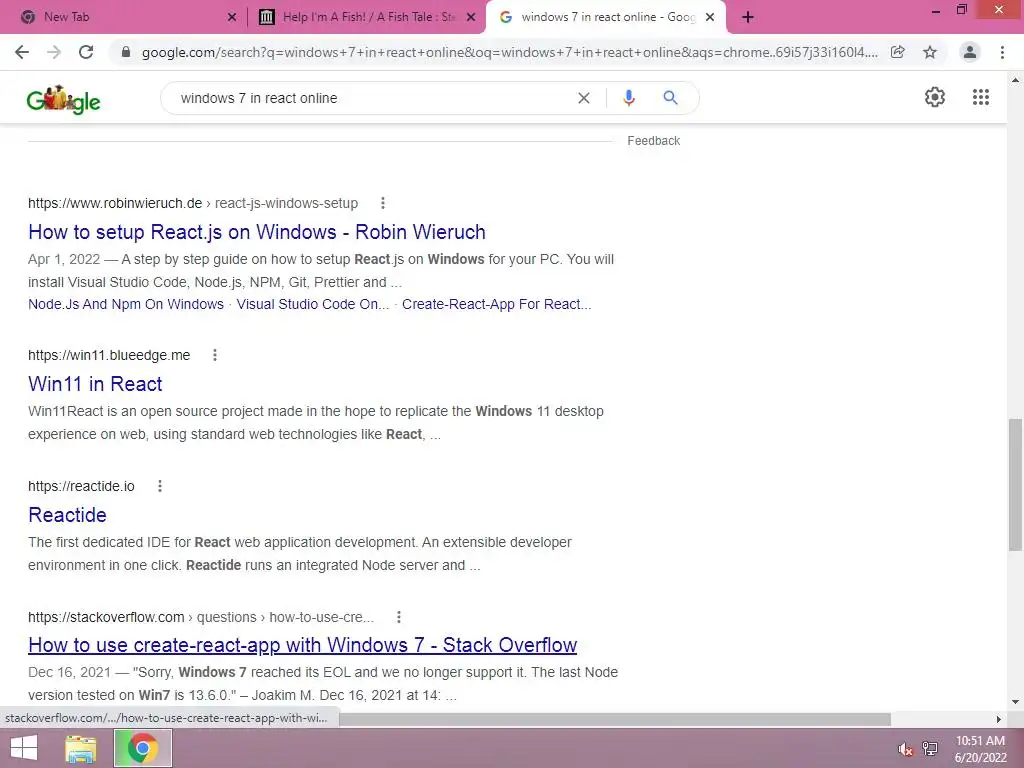Bookmark this tab with the star icon
This screenshot has width=1024, height=768.
pos(930,52)
